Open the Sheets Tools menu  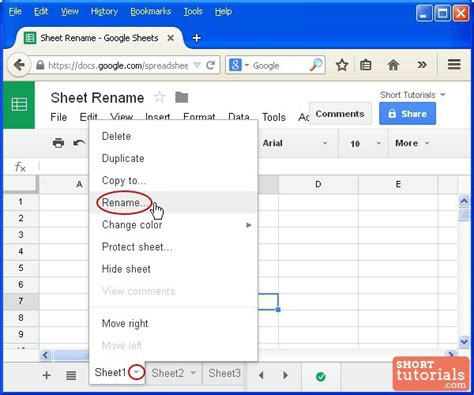274,117
